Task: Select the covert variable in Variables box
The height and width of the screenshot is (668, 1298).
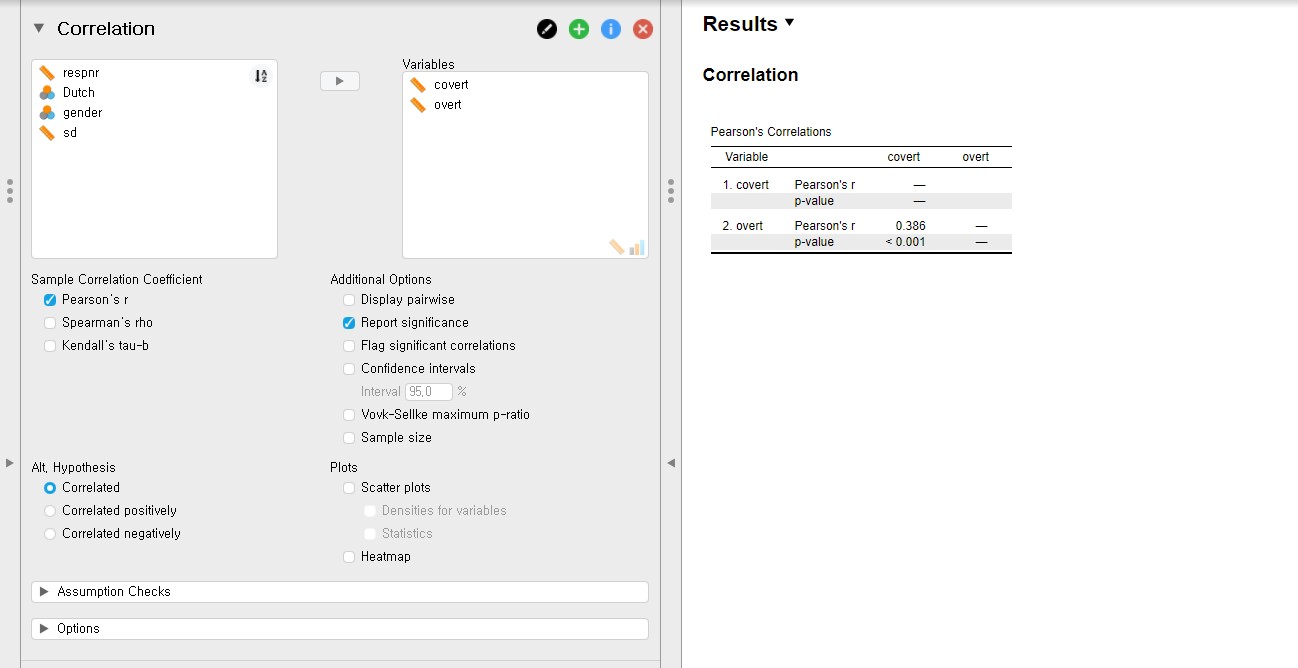Action: coord(450,85)
